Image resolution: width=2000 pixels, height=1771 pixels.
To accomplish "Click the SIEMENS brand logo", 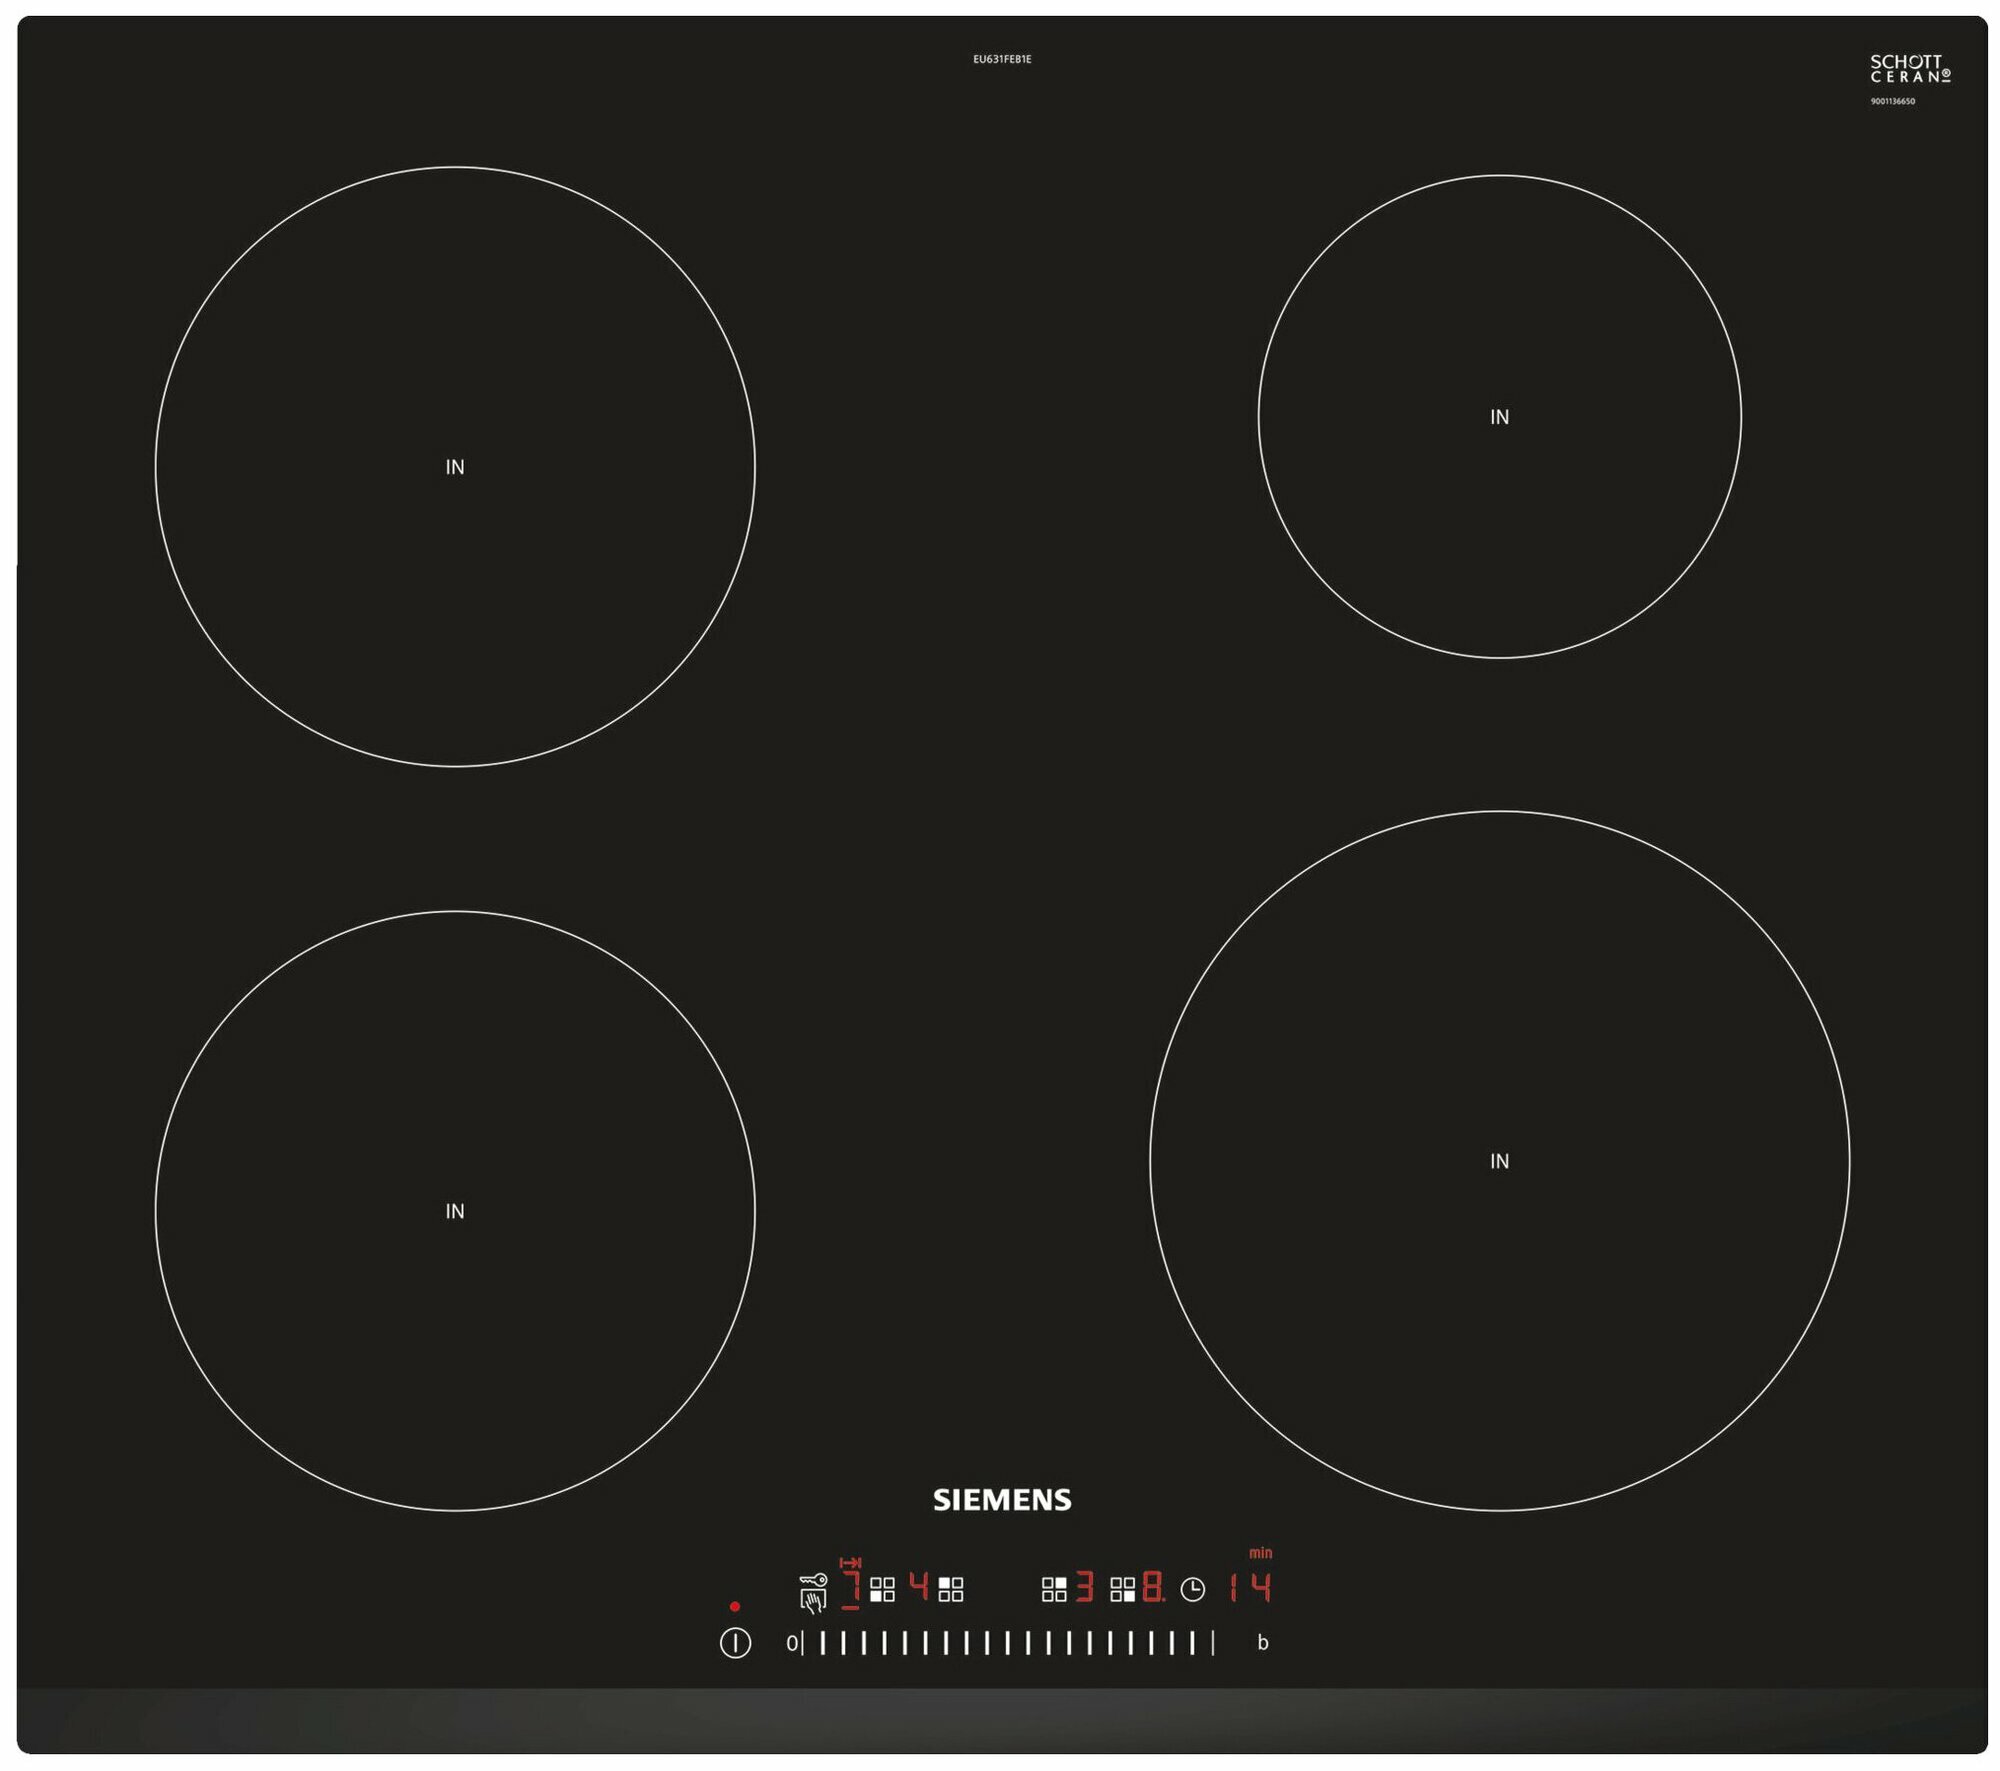I will 1002,1500.
